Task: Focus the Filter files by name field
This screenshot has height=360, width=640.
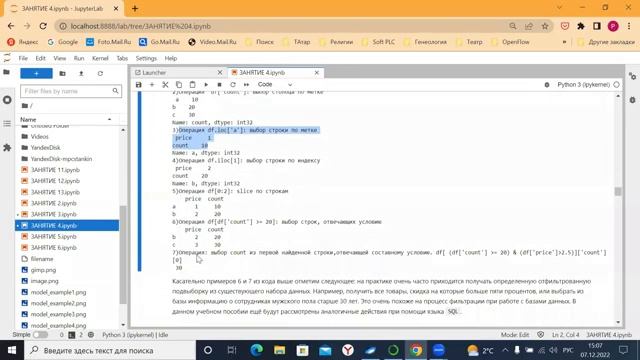Action: pos(71,91)
